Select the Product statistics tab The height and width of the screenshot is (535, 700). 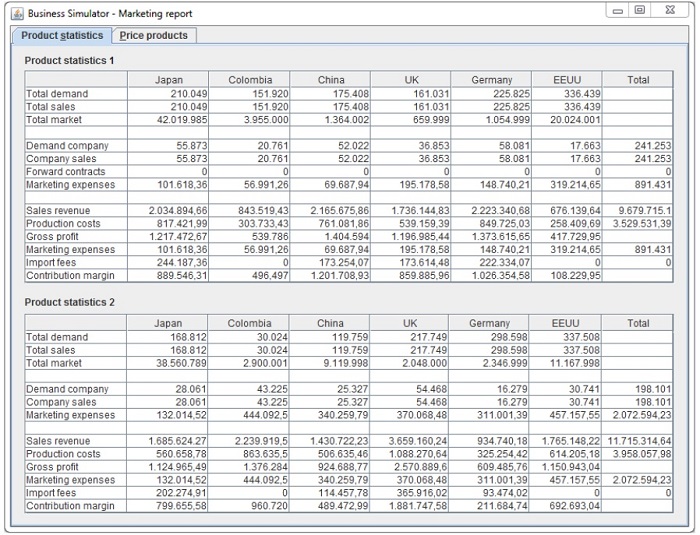[62, 35]
